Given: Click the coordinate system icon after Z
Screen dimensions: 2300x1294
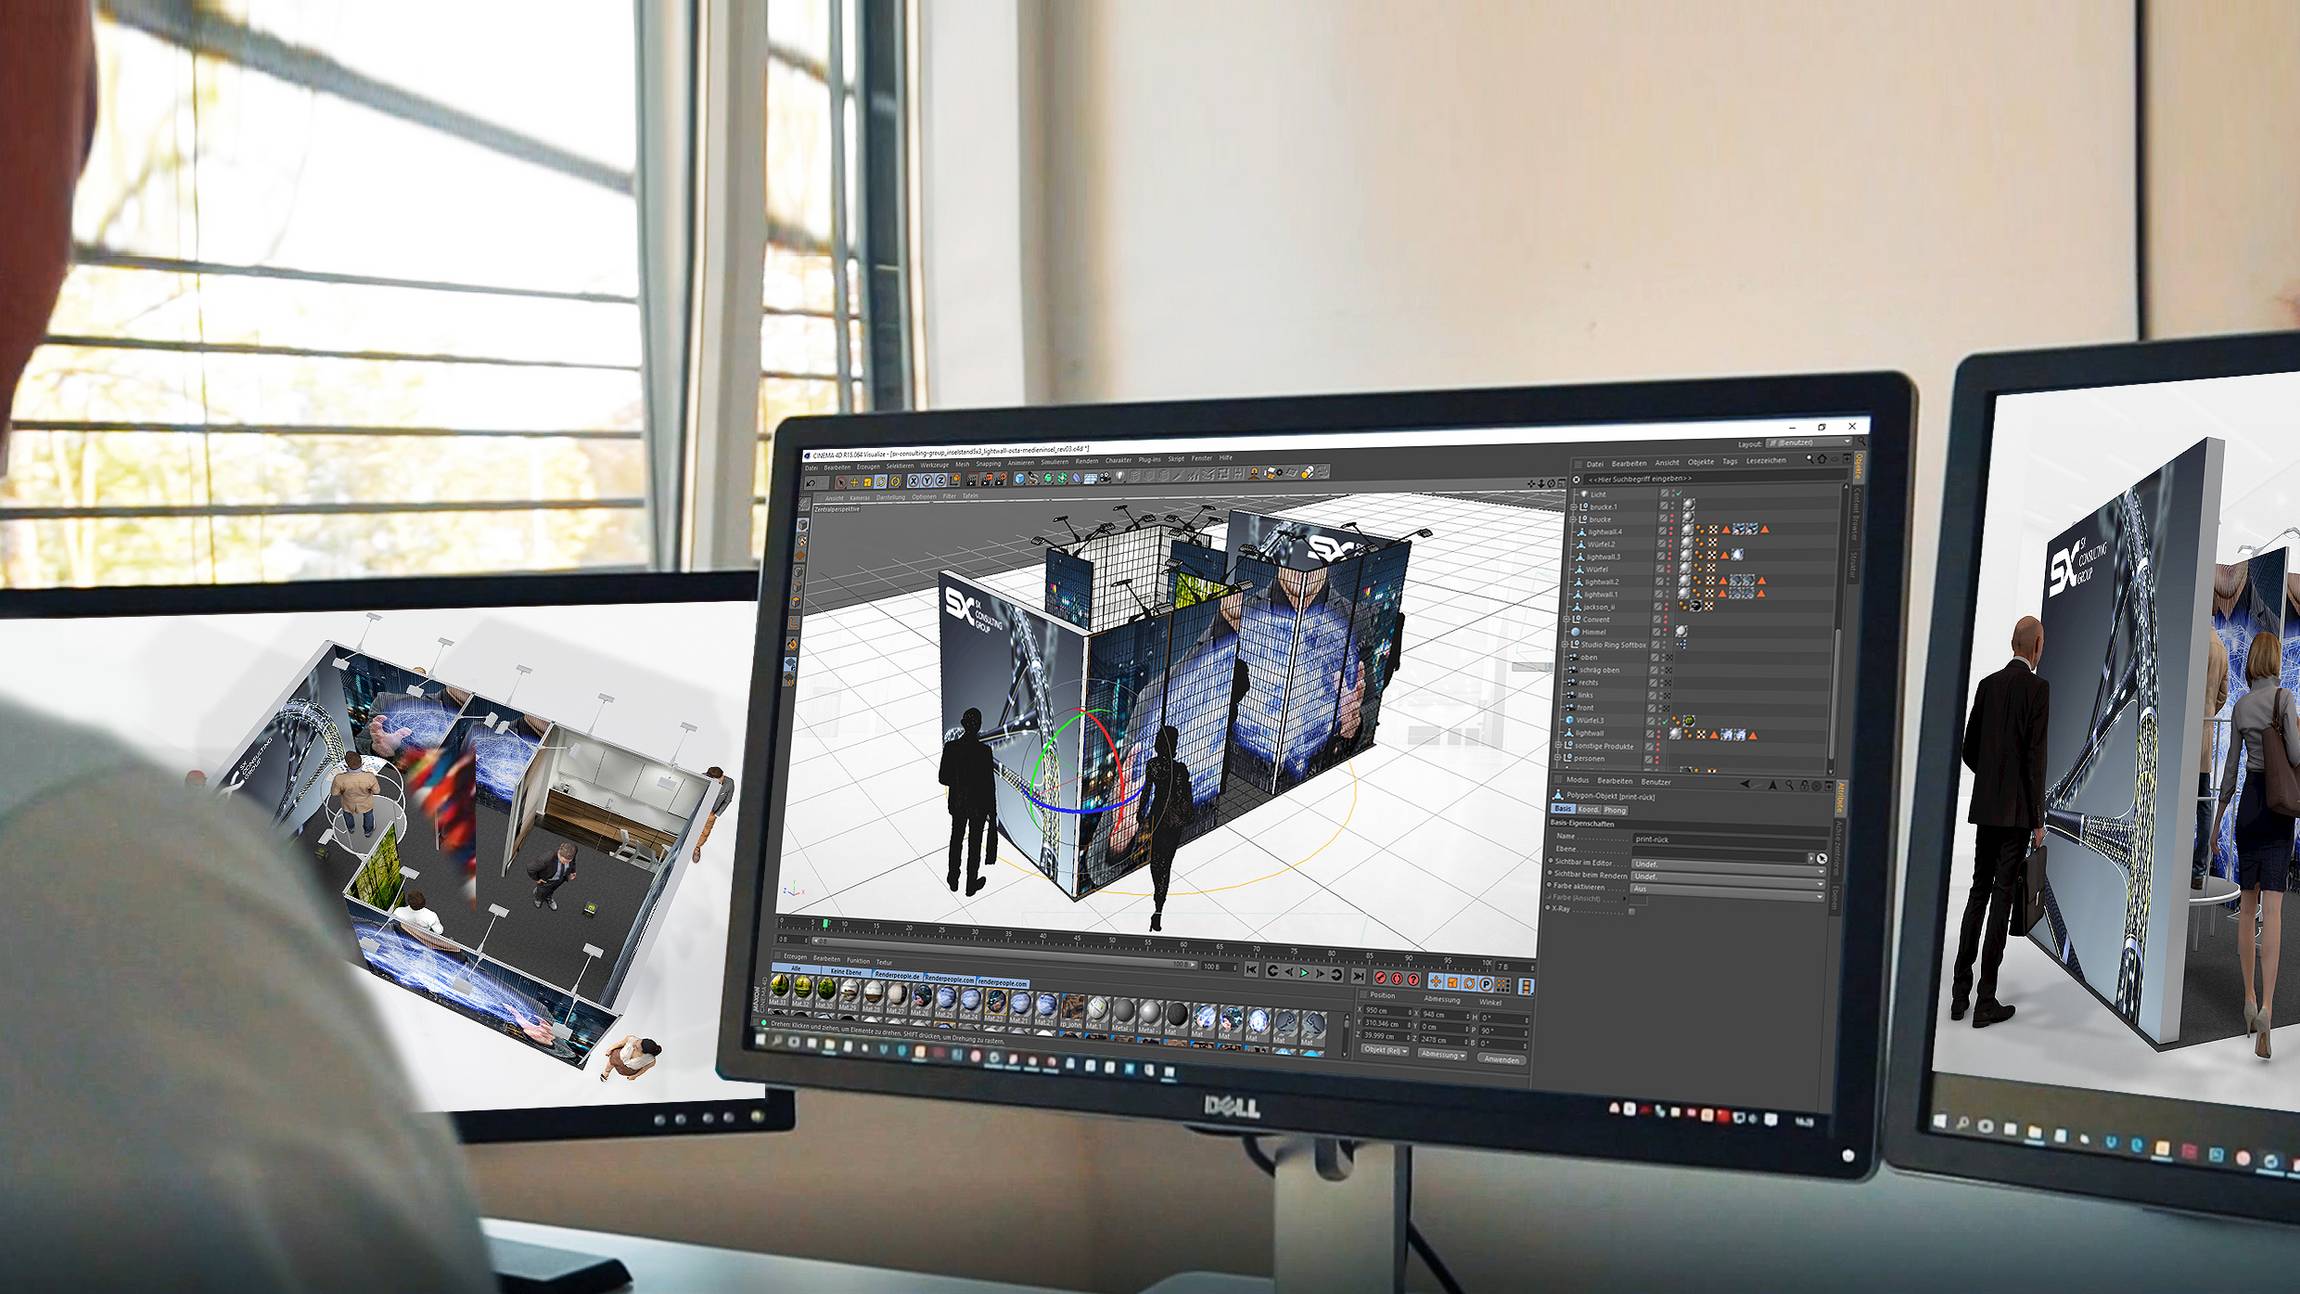Looking at the screenshot, I should pos(955,480).
